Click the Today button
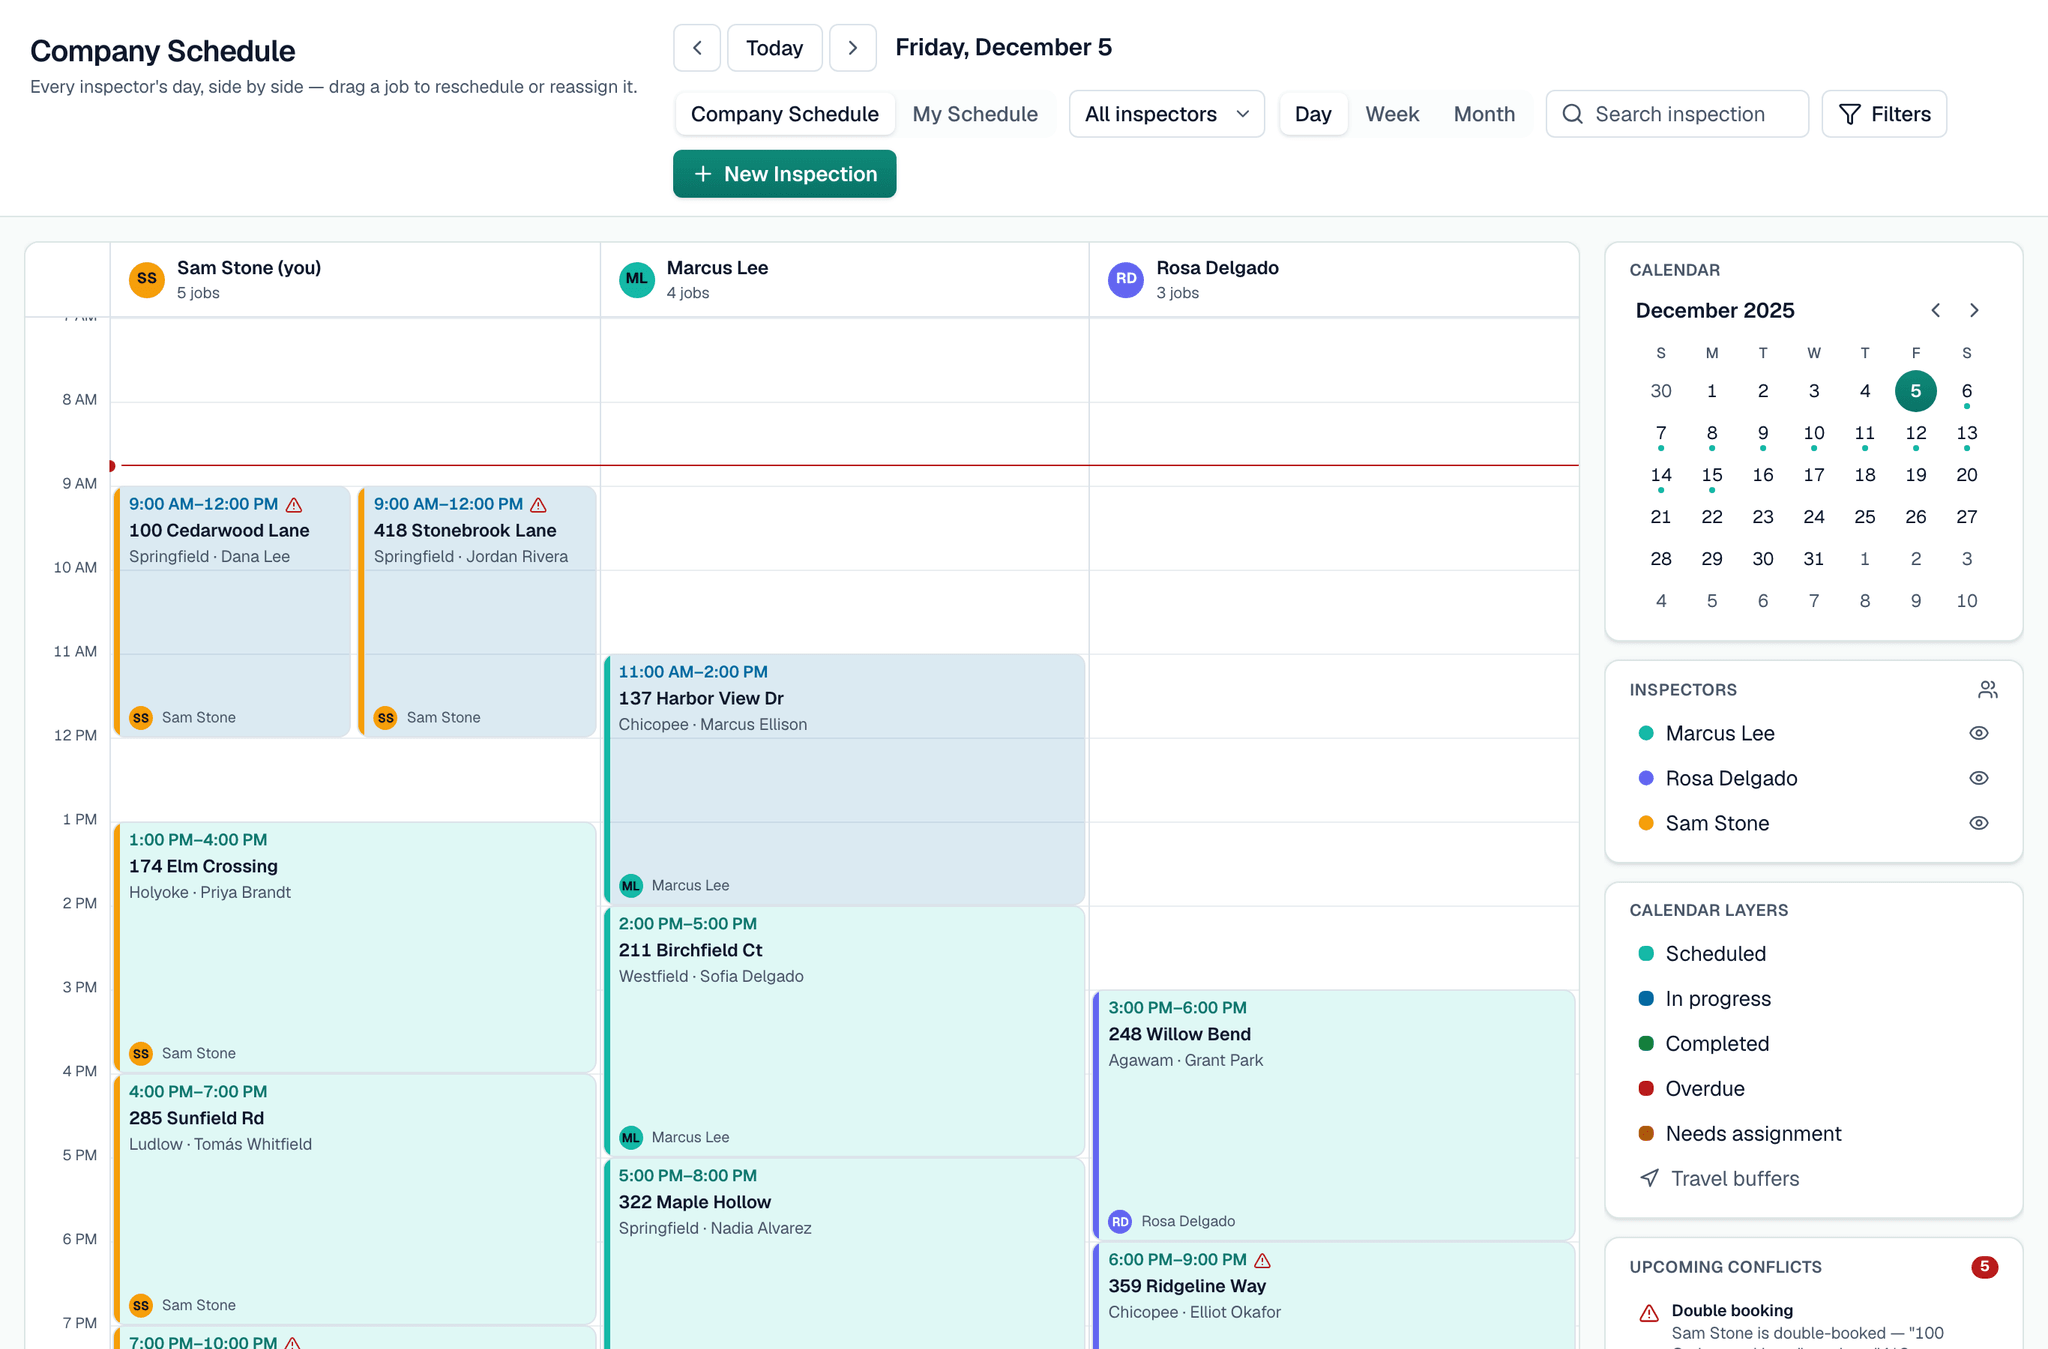This screenshot has width=2048, height=1349. (775, 48)
